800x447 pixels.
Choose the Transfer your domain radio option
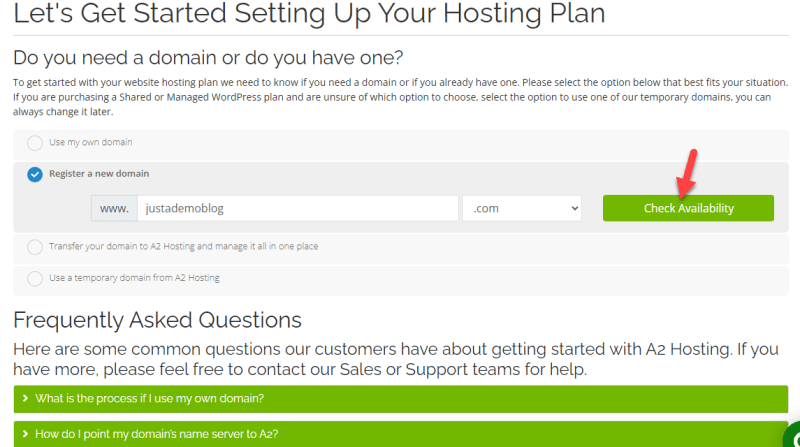point(35,247)
